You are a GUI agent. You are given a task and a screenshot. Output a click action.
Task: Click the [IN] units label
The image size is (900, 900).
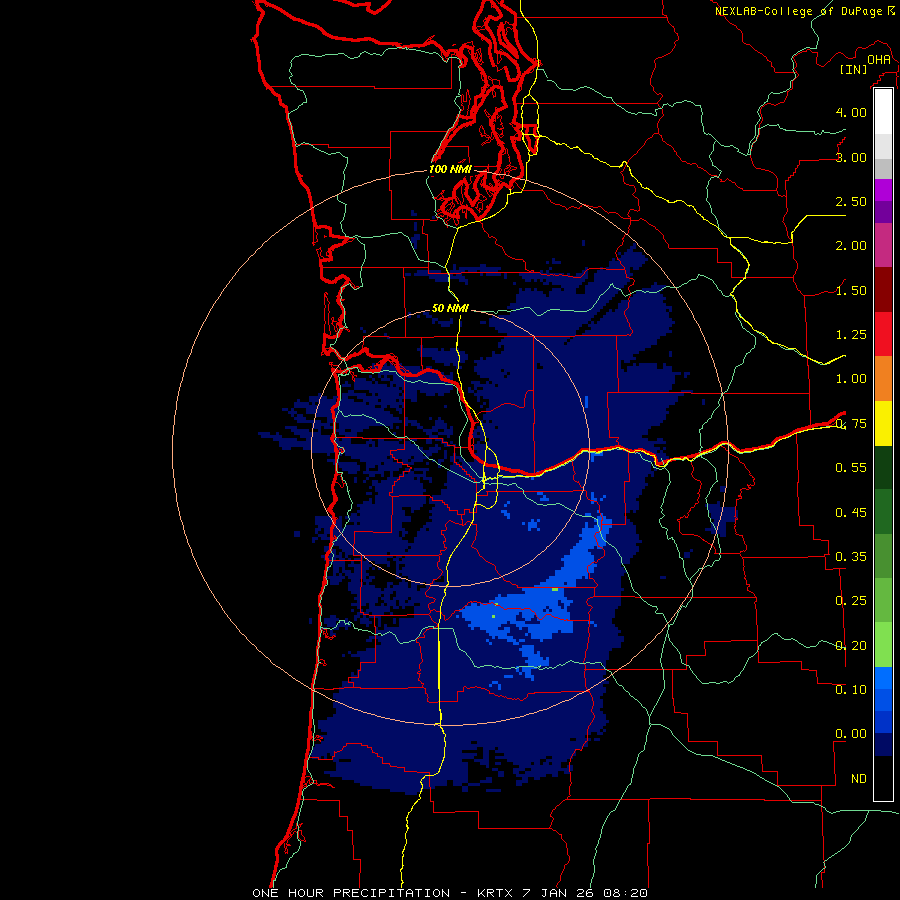coord(853,69)
